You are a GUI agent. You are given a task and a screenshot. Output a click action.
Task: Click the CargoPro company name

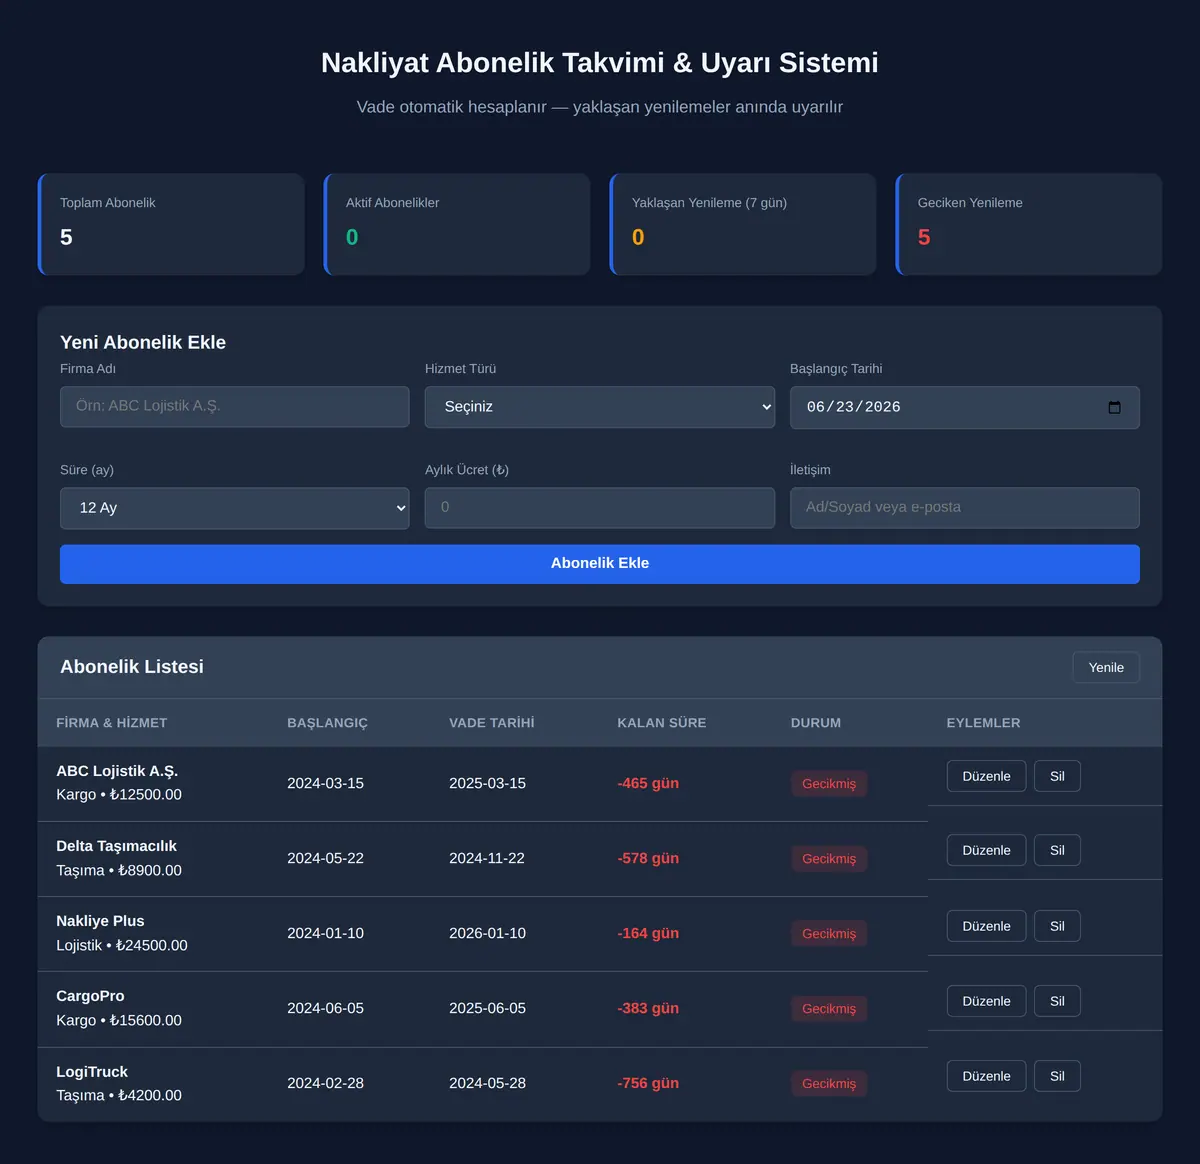[90, 996]
